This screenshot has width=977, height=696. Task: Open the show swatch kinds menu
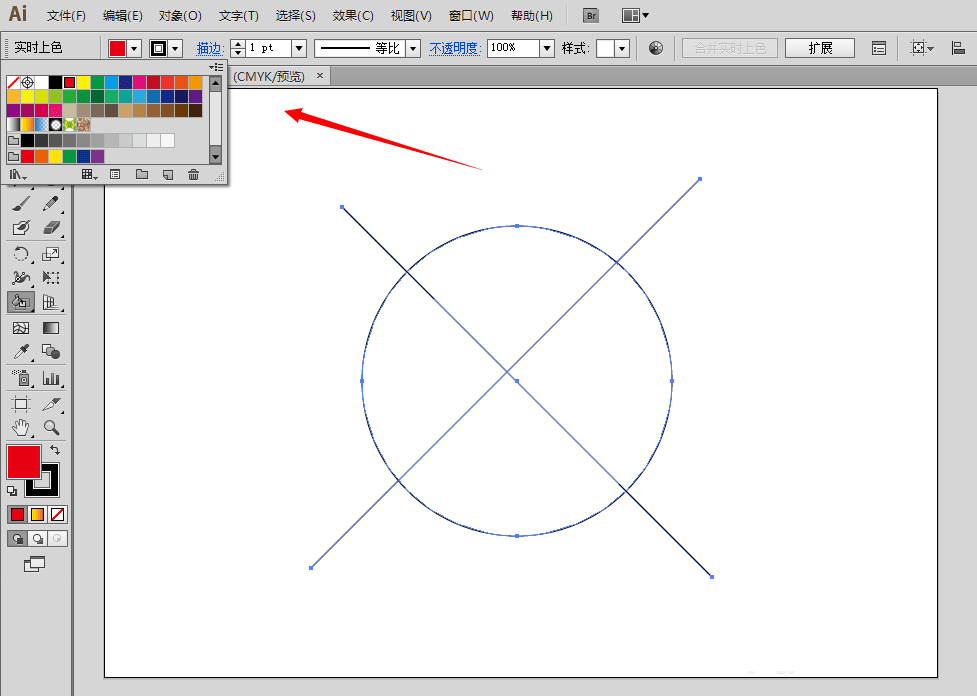click(x=90, y=175)
